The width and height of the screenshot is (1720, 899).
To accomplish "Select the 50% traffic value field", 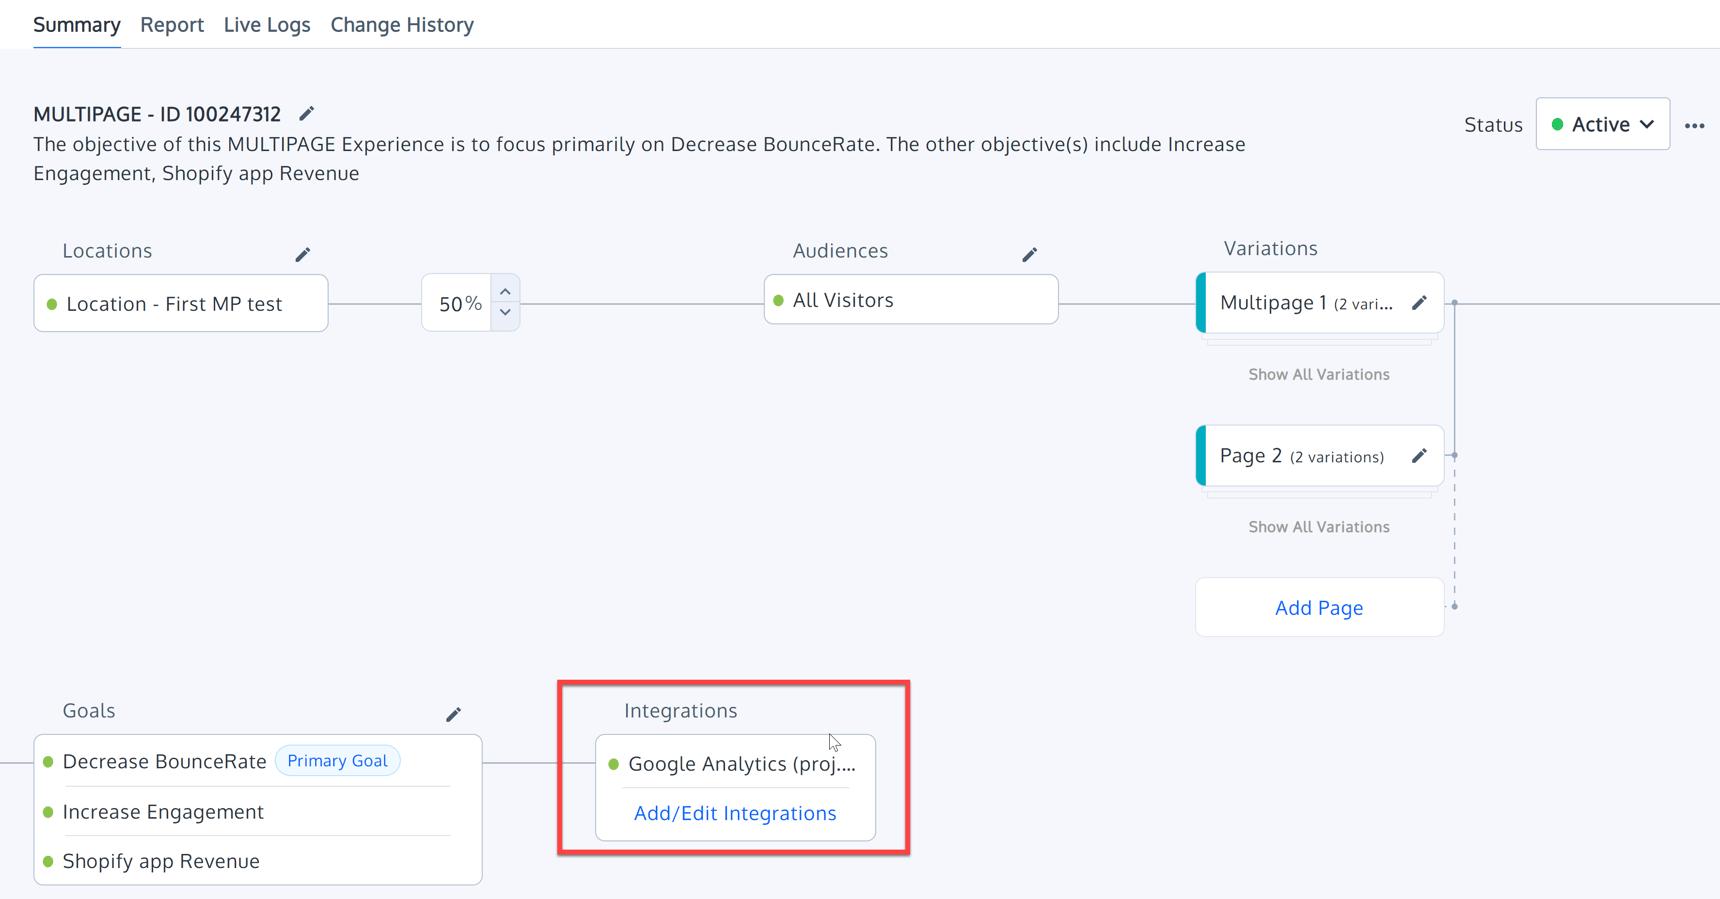I will [x=457, y=303].
